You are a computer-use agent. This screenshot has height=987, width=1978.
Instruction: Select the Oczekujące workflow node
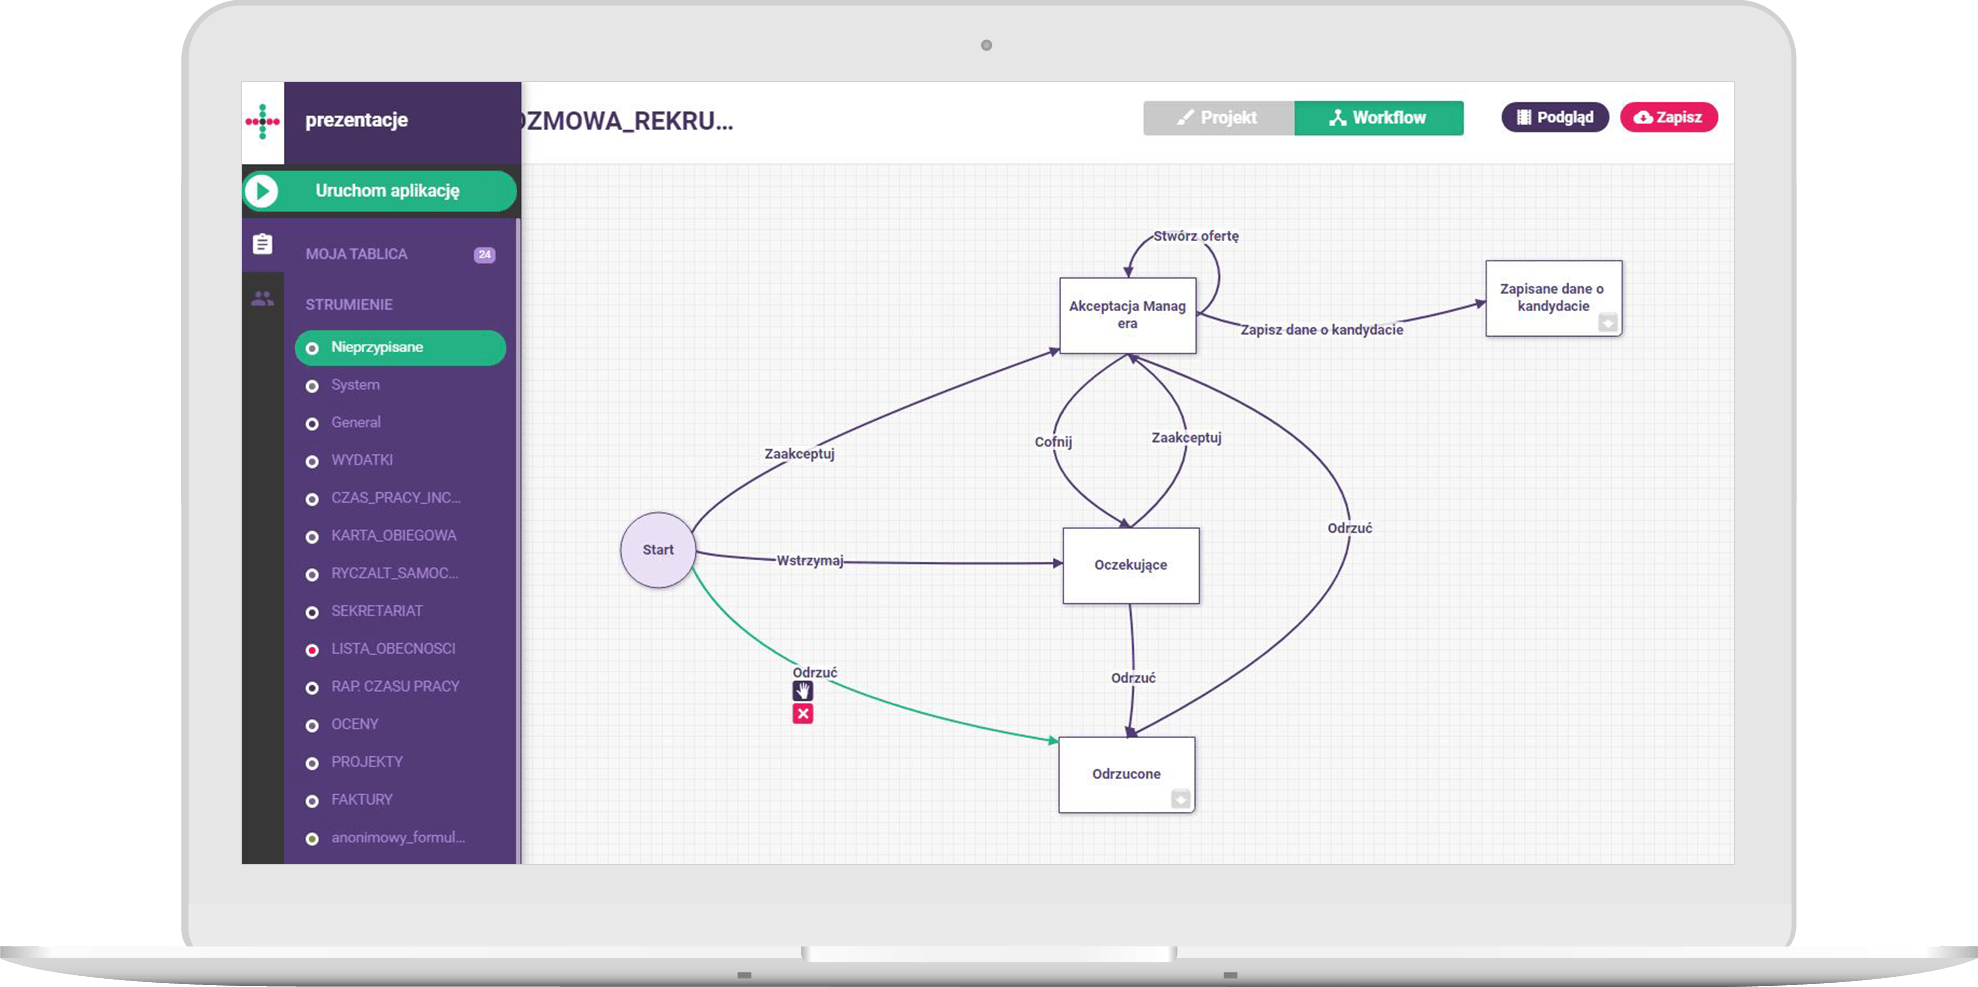point(1130,565)
